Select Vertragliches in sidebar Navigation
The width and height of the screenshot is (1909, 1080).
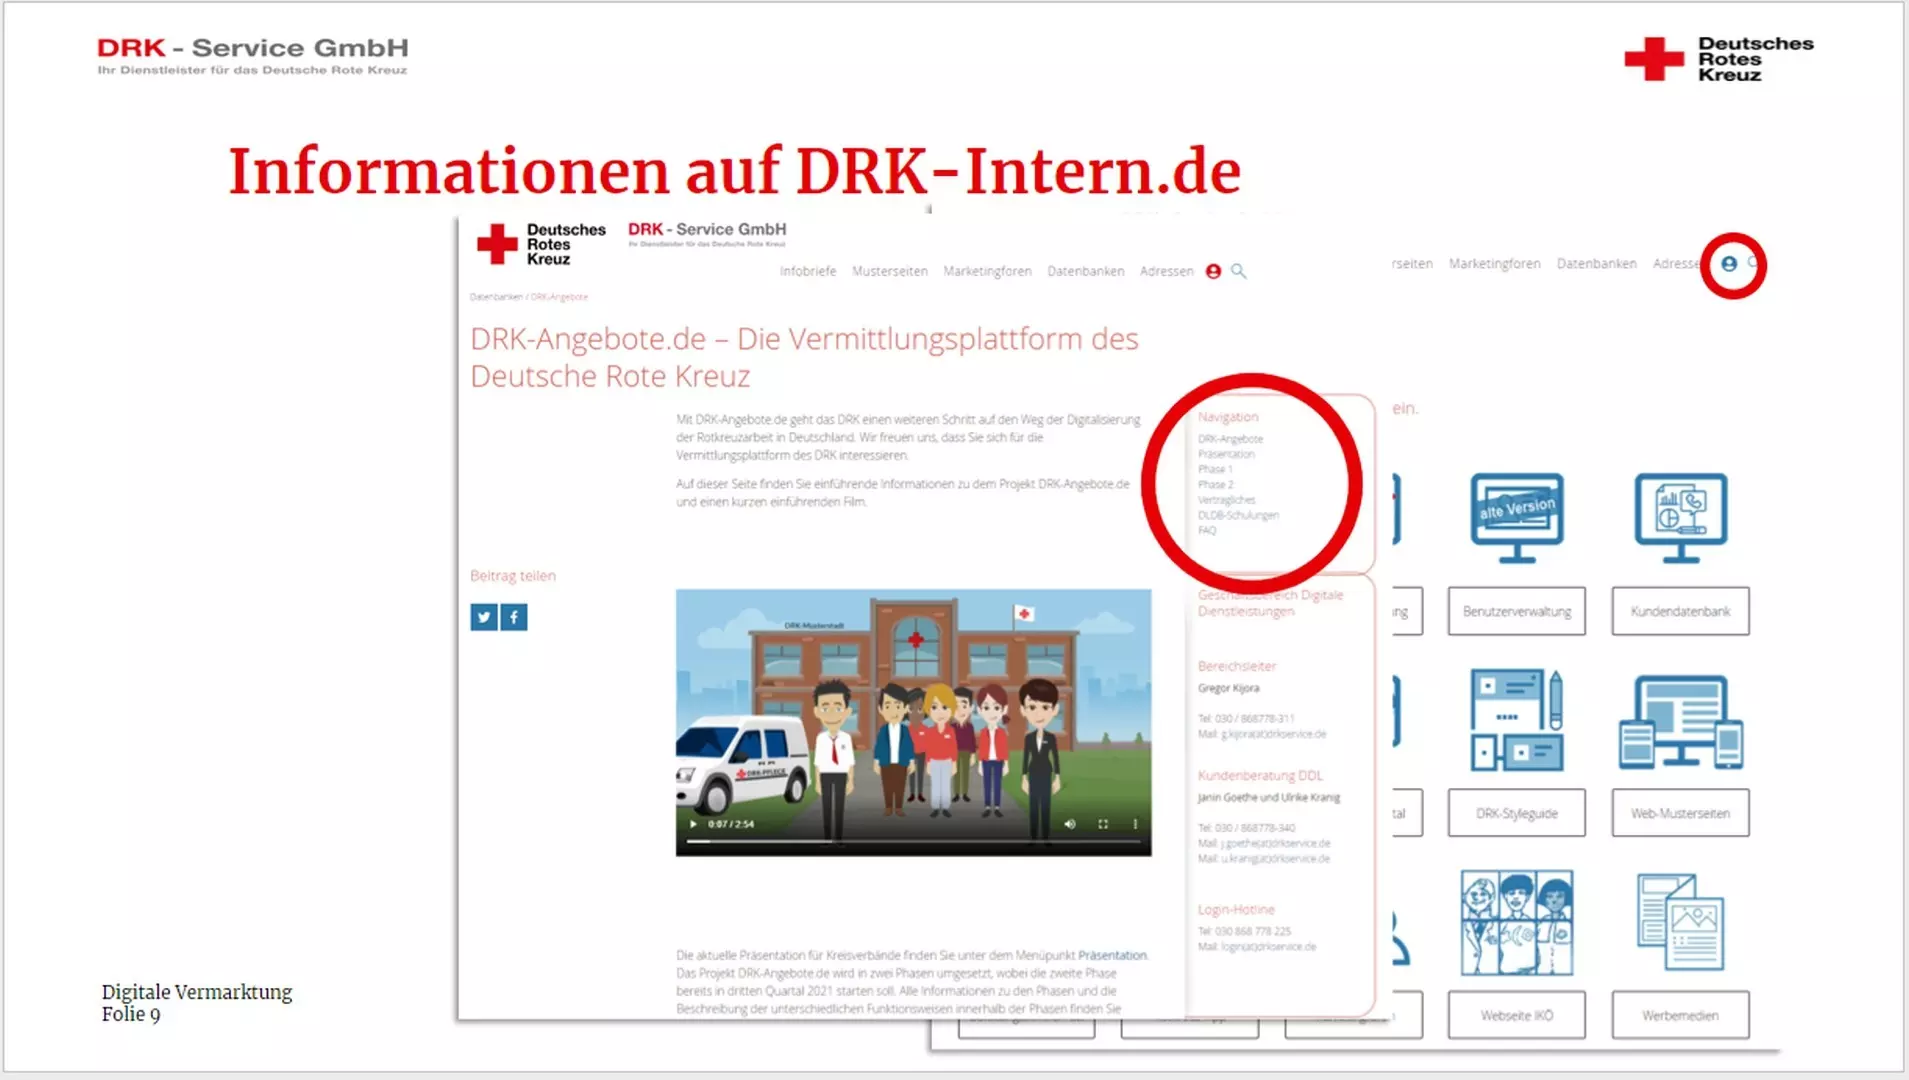1226,500
